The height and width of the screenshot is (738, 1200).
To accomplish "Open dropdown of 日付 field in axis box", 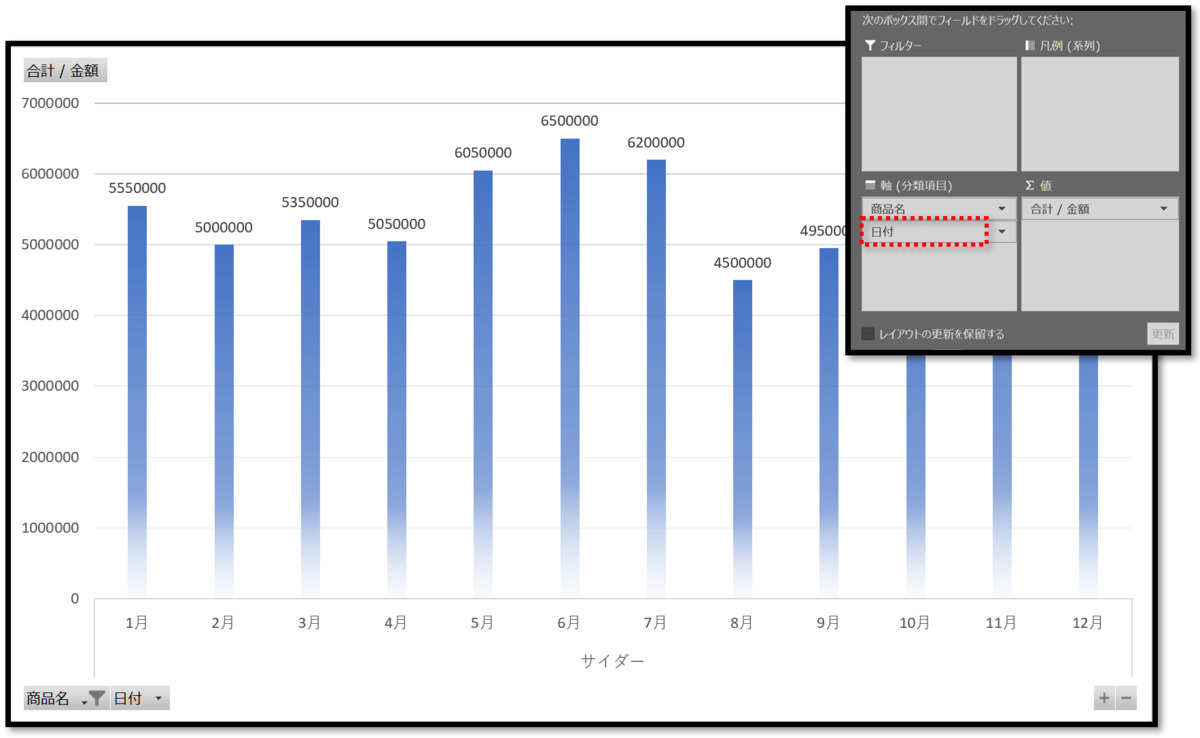I will [1002, 232].
